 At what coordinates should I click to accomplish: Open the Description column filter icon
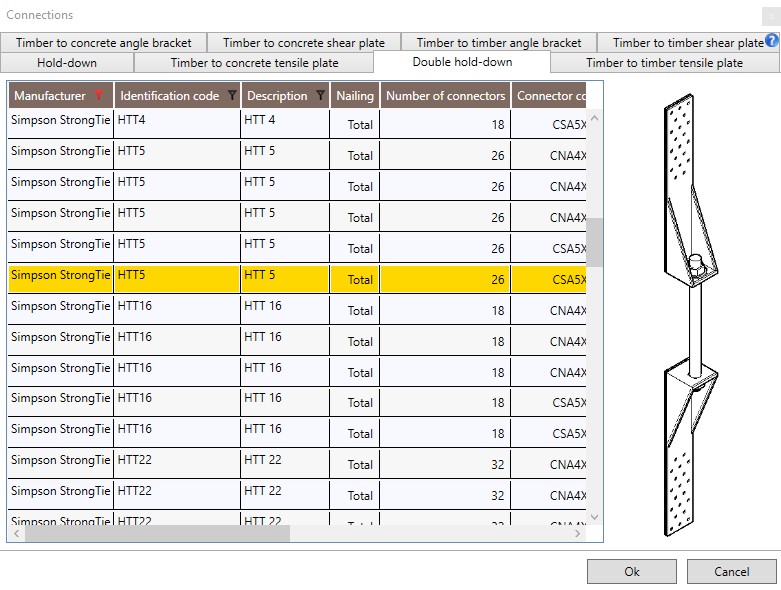pos(320,95)
